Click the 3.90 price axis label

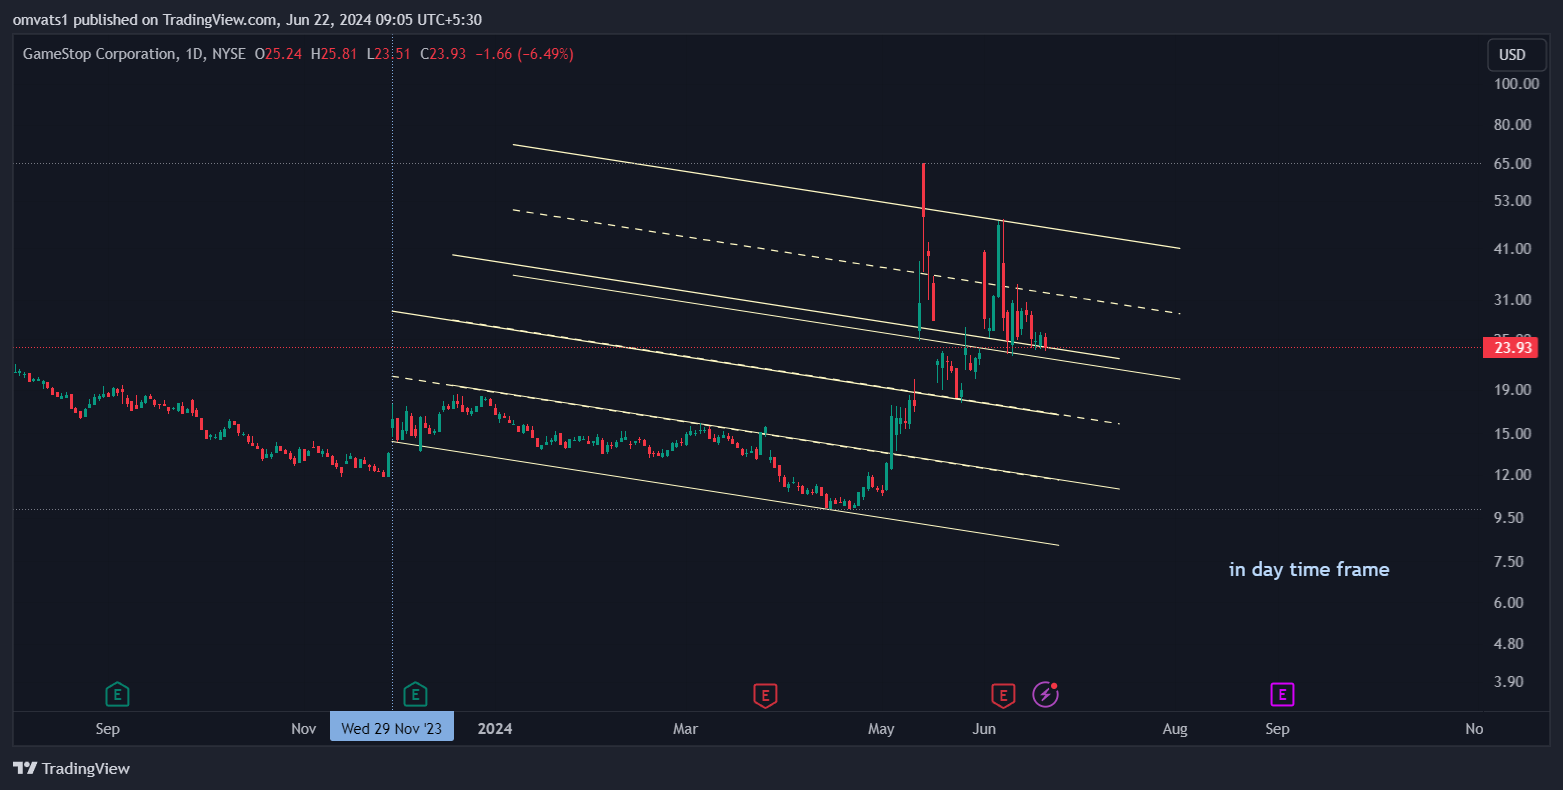click(1508, 682)
